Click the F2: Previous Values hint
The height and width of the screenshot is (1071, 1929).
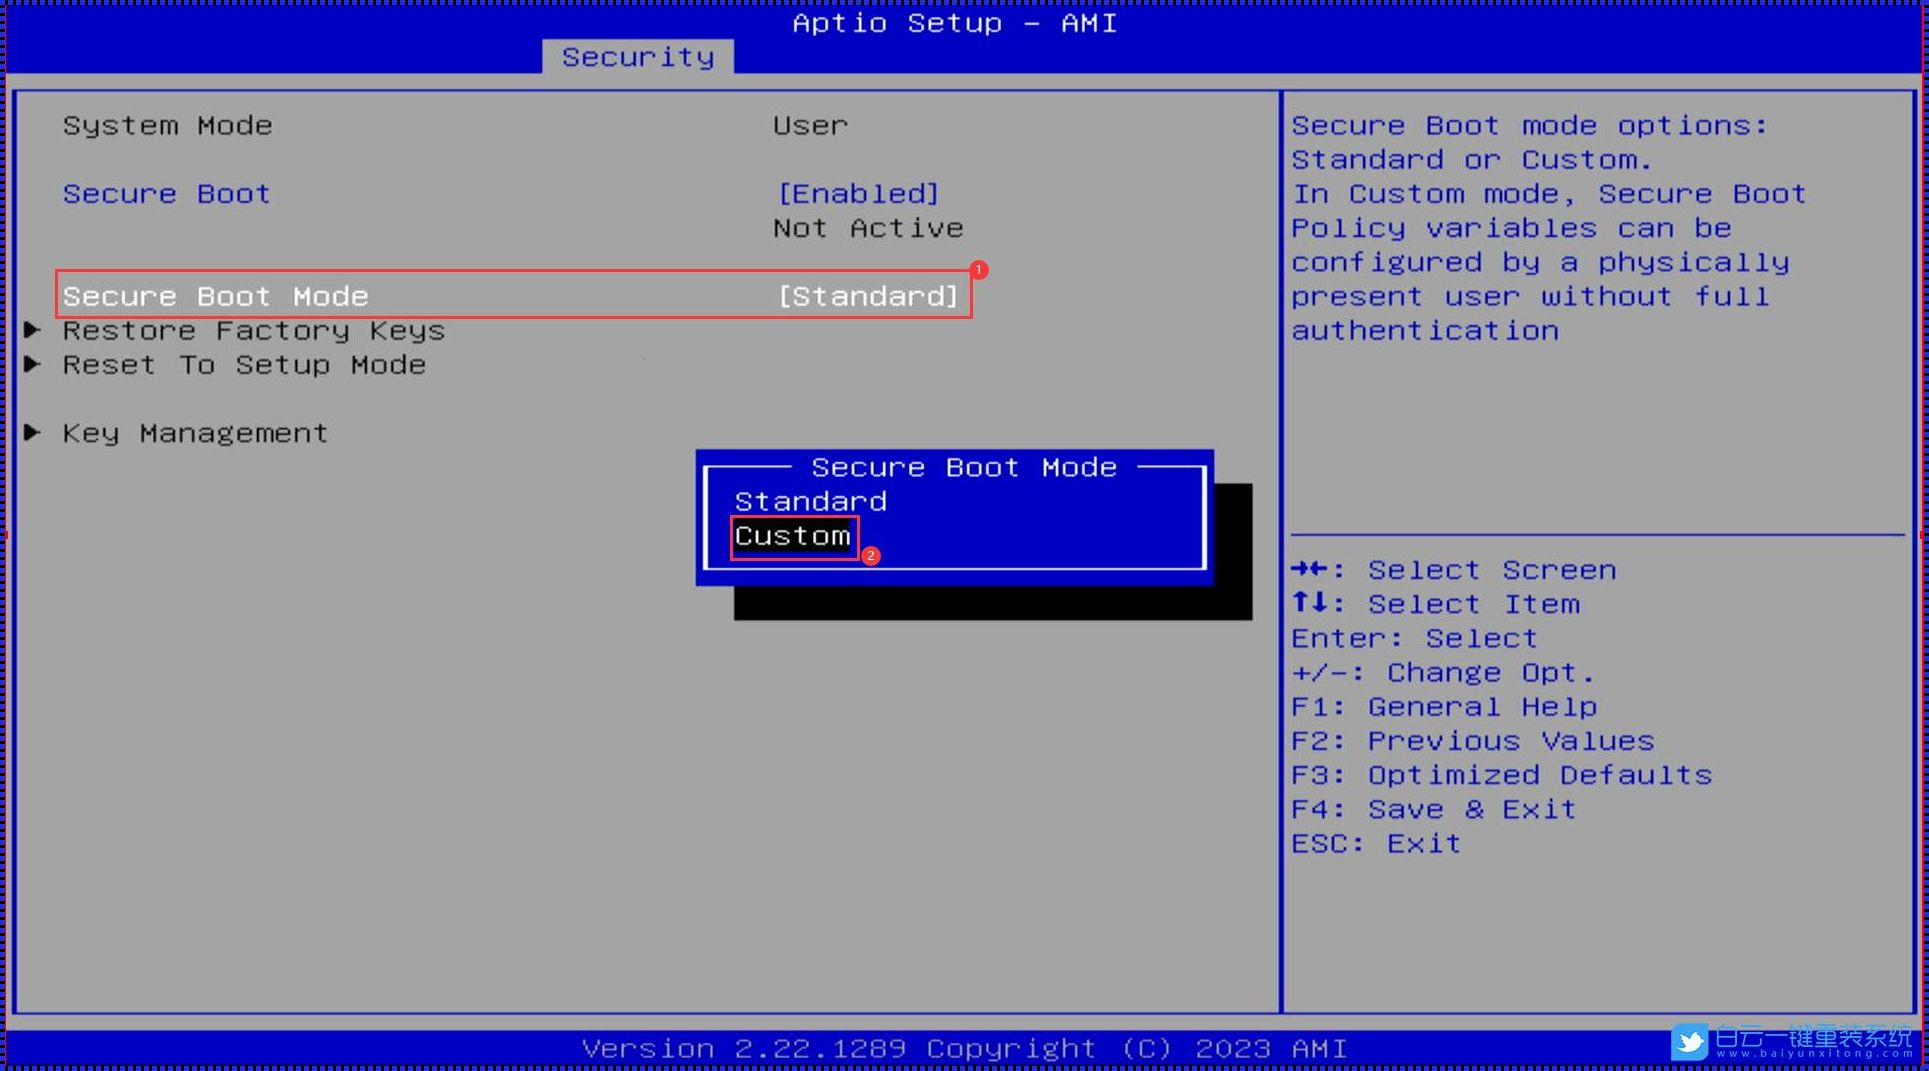(1472, 741)
